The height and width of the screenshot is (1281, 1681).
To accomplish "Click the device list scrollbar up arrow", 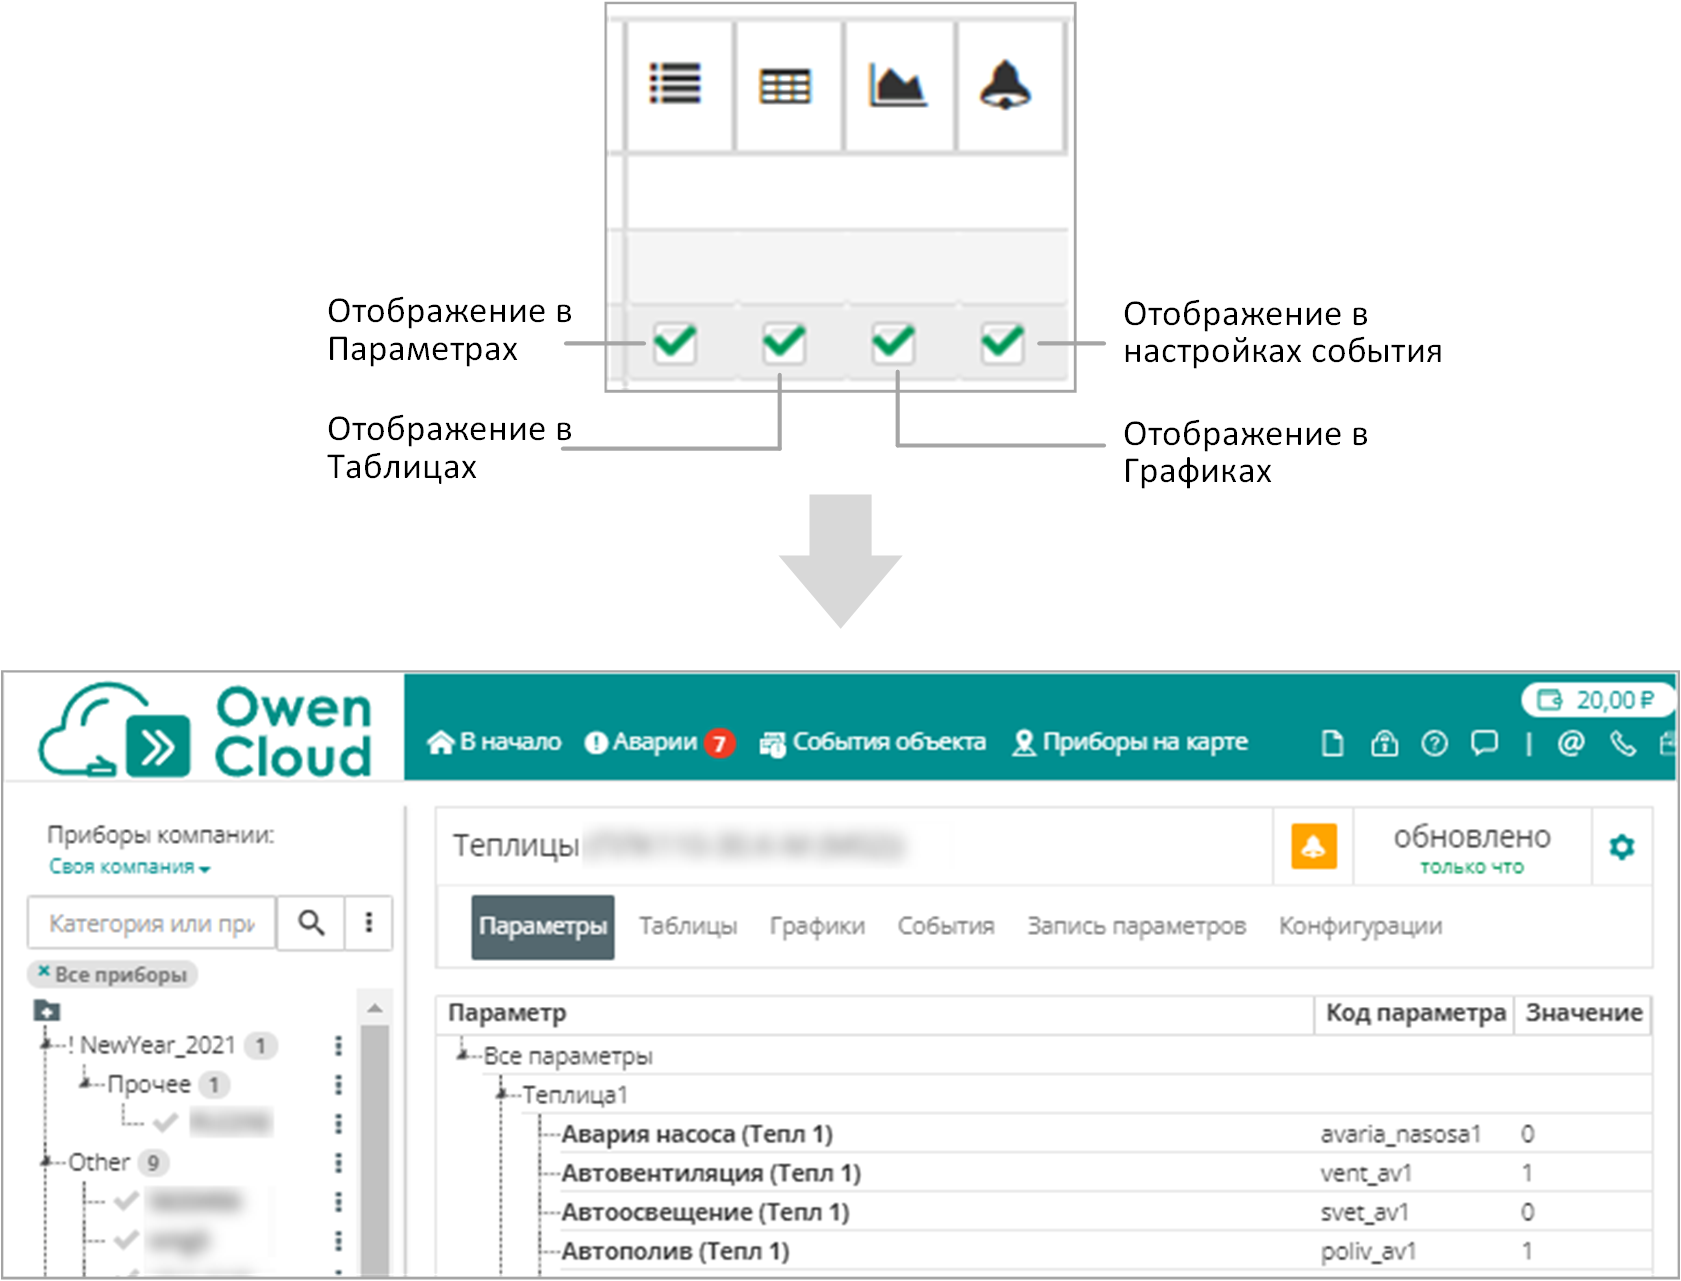I will pos(375,1008).
